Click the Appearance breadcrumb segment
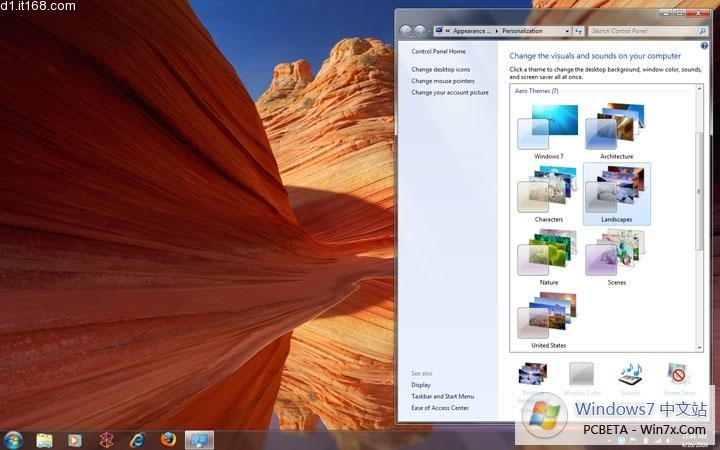This screenshot has width=720, height=450. click(x=471, y=31)
